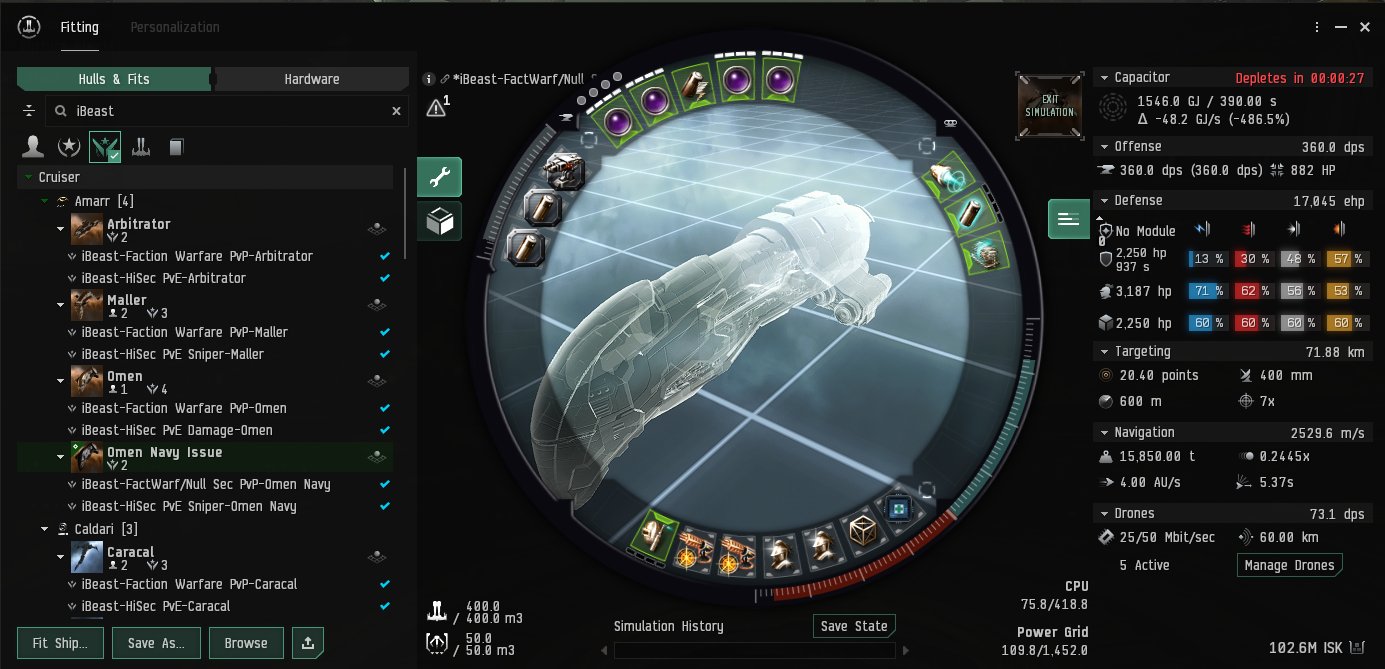Toggle the stats panel list button

[1069, 219]
